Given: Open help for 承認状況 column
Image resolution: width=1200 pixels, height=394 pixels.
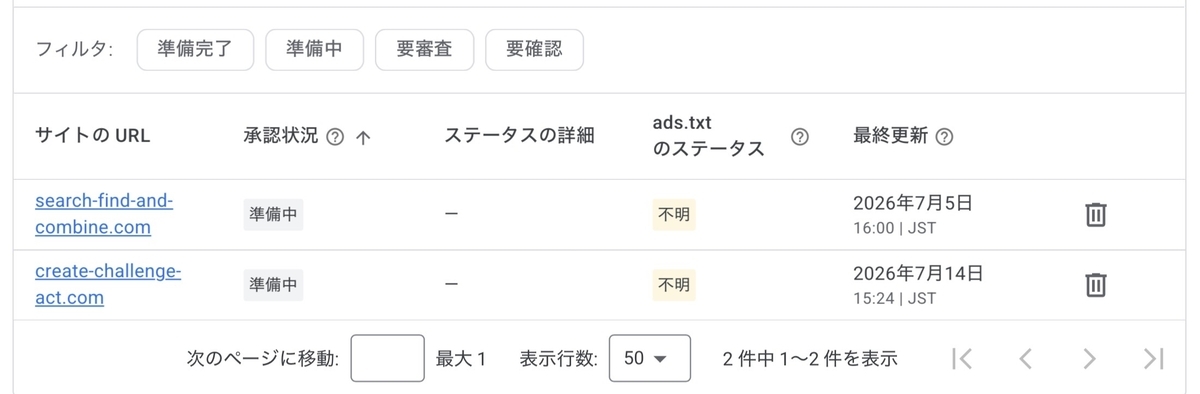Looking at the screenshot, I should (x=335, y=137).
